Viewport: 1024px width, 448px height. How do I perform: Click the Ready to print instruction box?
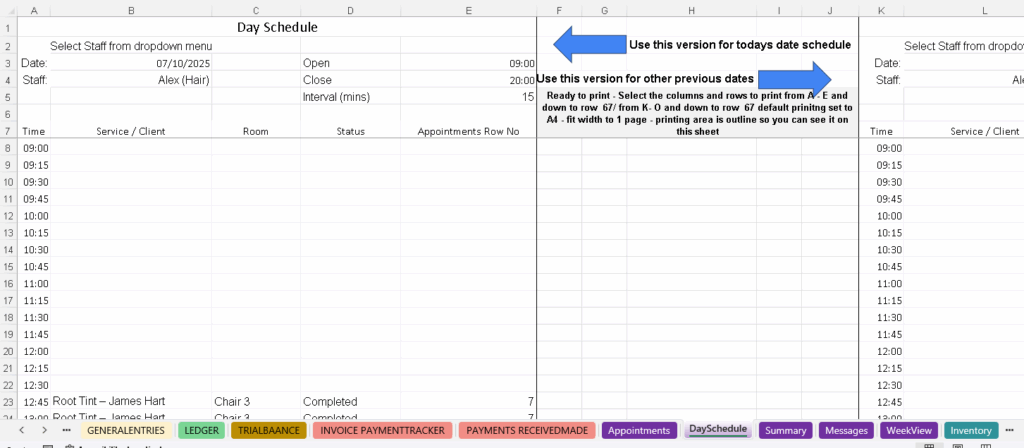[697, 113]
